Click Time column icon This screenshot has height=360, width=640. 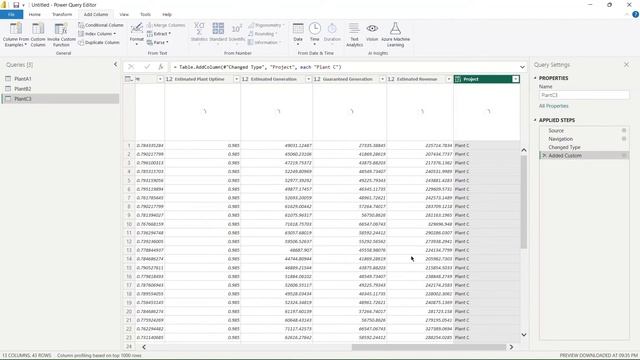pos(315,33)
